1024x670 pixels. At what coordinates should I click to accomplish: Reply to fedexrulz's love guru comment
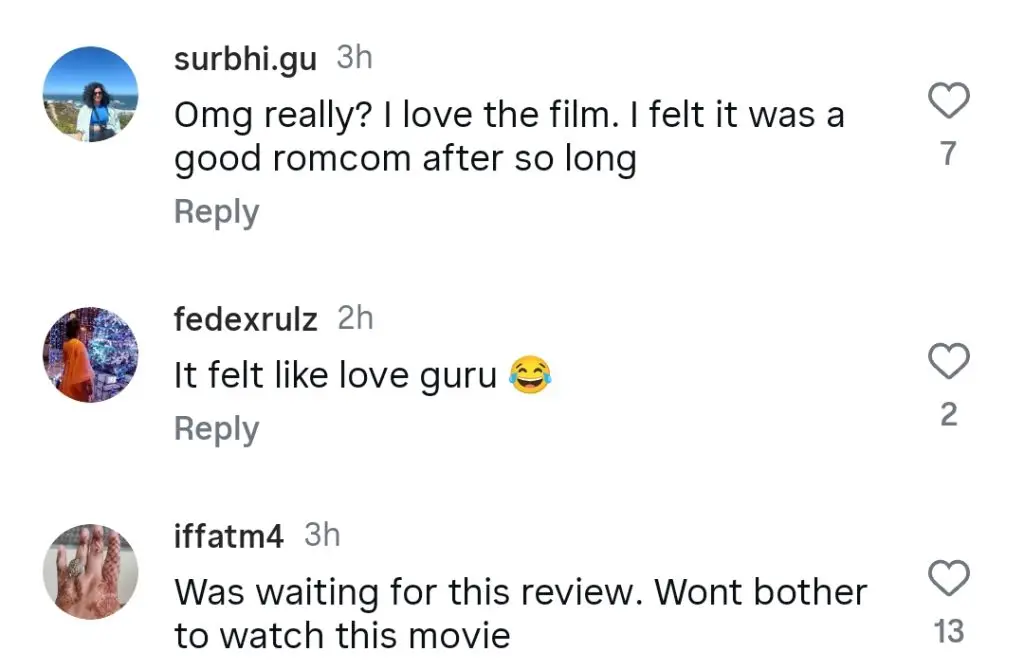(216, 429)
